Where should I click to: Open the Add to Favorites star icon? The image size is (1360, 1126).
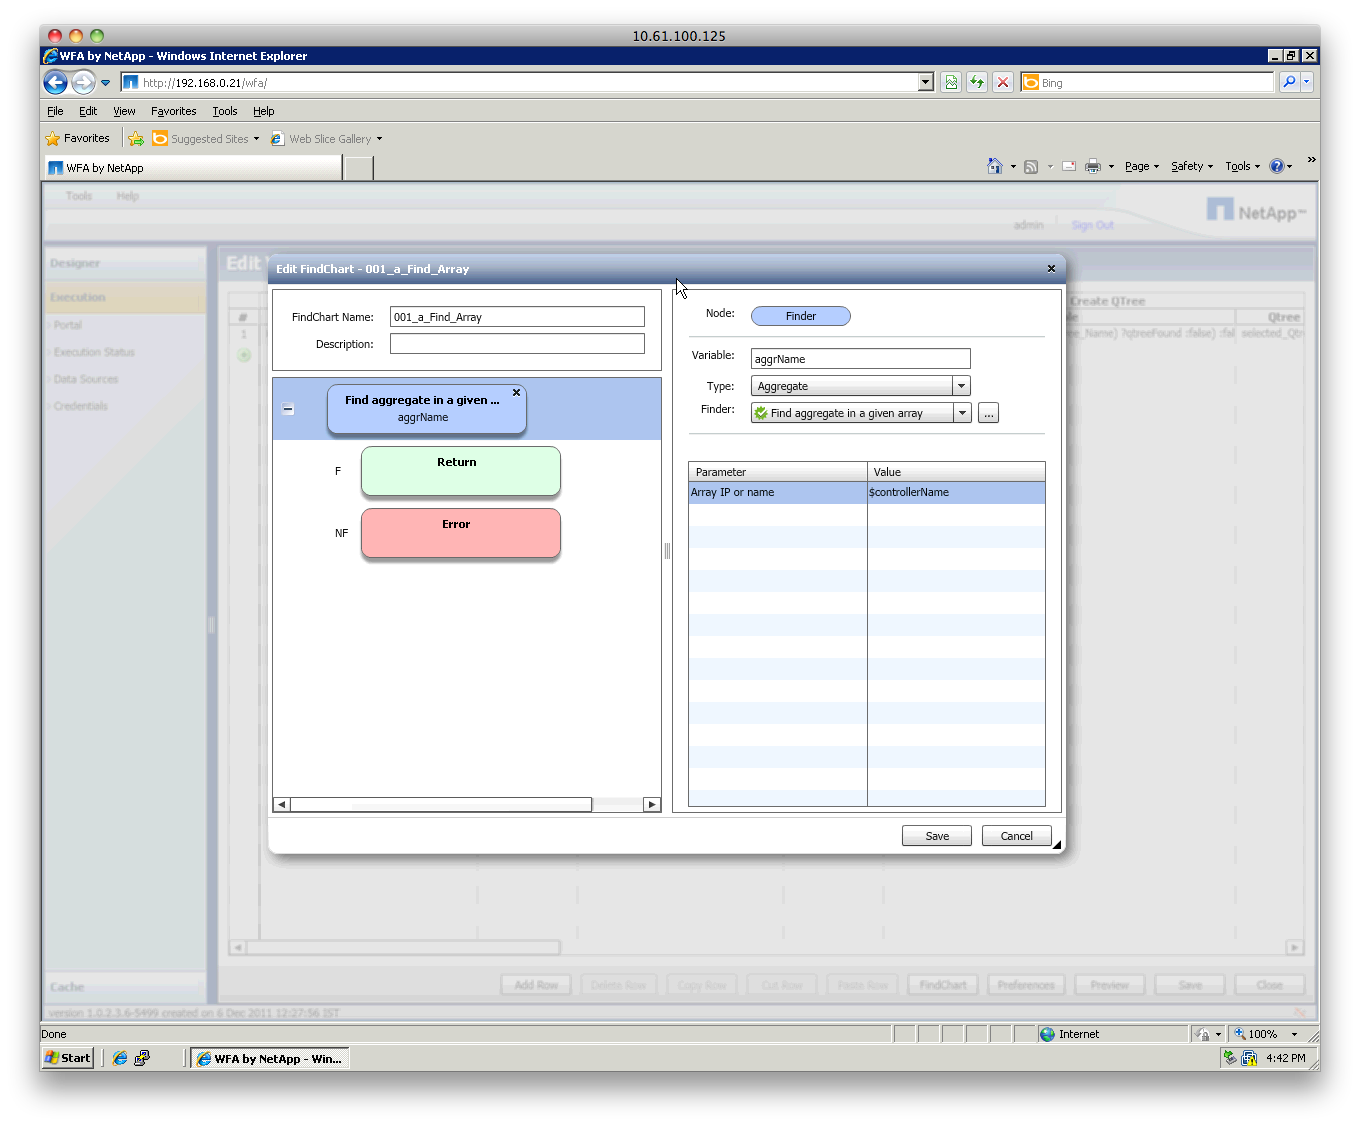136,139
